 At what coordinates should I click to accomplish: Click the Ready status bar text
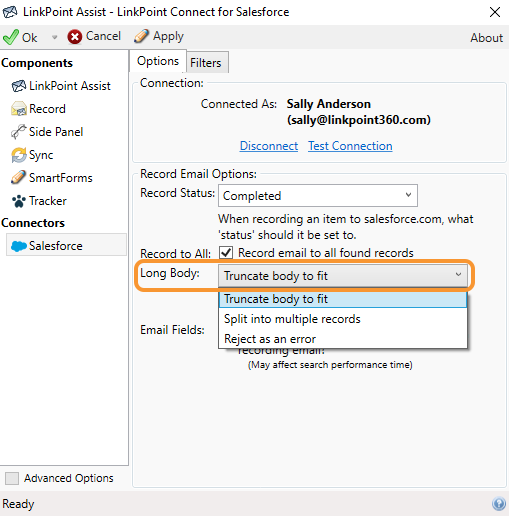point(18,504)
